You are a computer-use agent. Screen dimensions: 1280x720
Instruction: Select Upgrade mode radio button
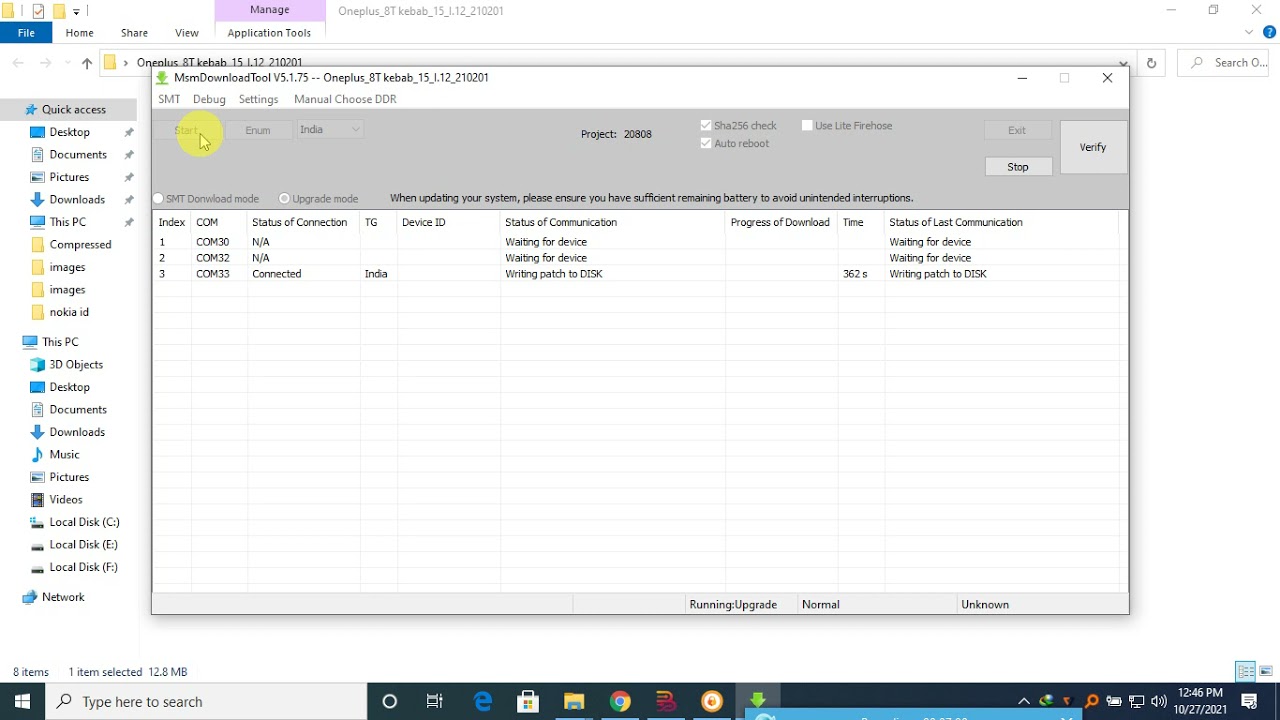tap(285, 199)
